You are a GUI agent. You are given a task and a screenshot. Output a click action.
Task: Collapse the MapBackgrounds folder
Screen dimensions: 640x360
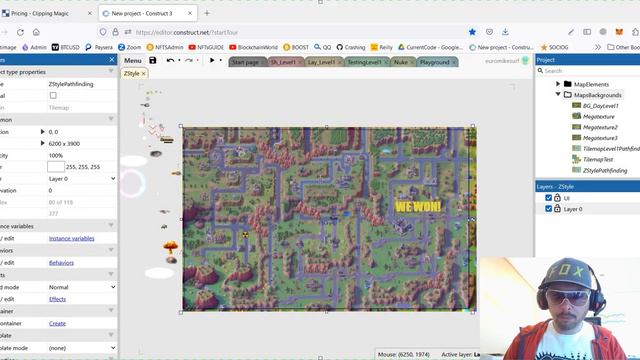click(x=558, y=94)
